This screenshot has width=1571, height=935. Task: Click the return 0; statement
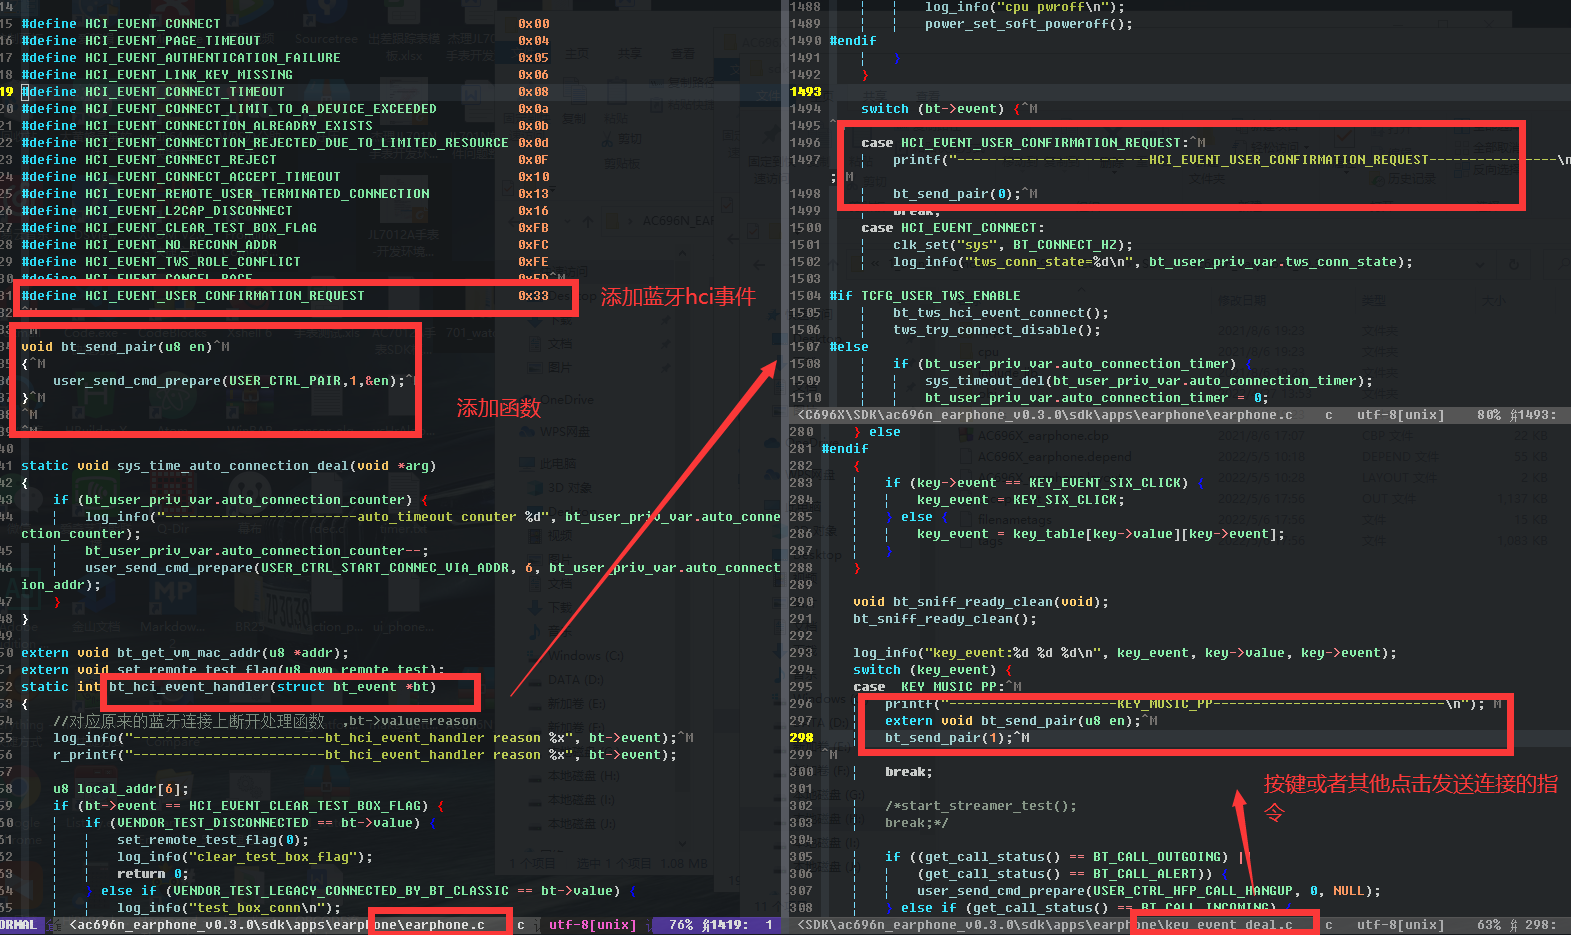click(153, 874)
